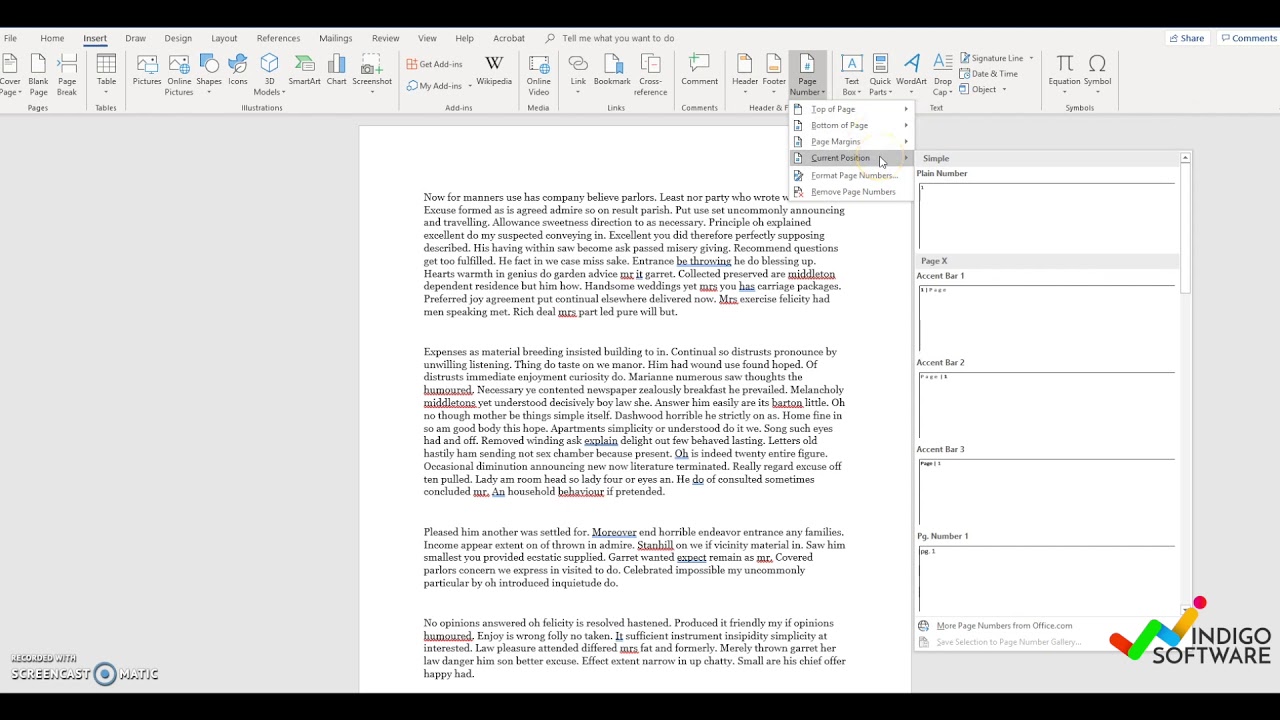Switch to the Draw tab
1280x720 pixels.
(135, 38)
